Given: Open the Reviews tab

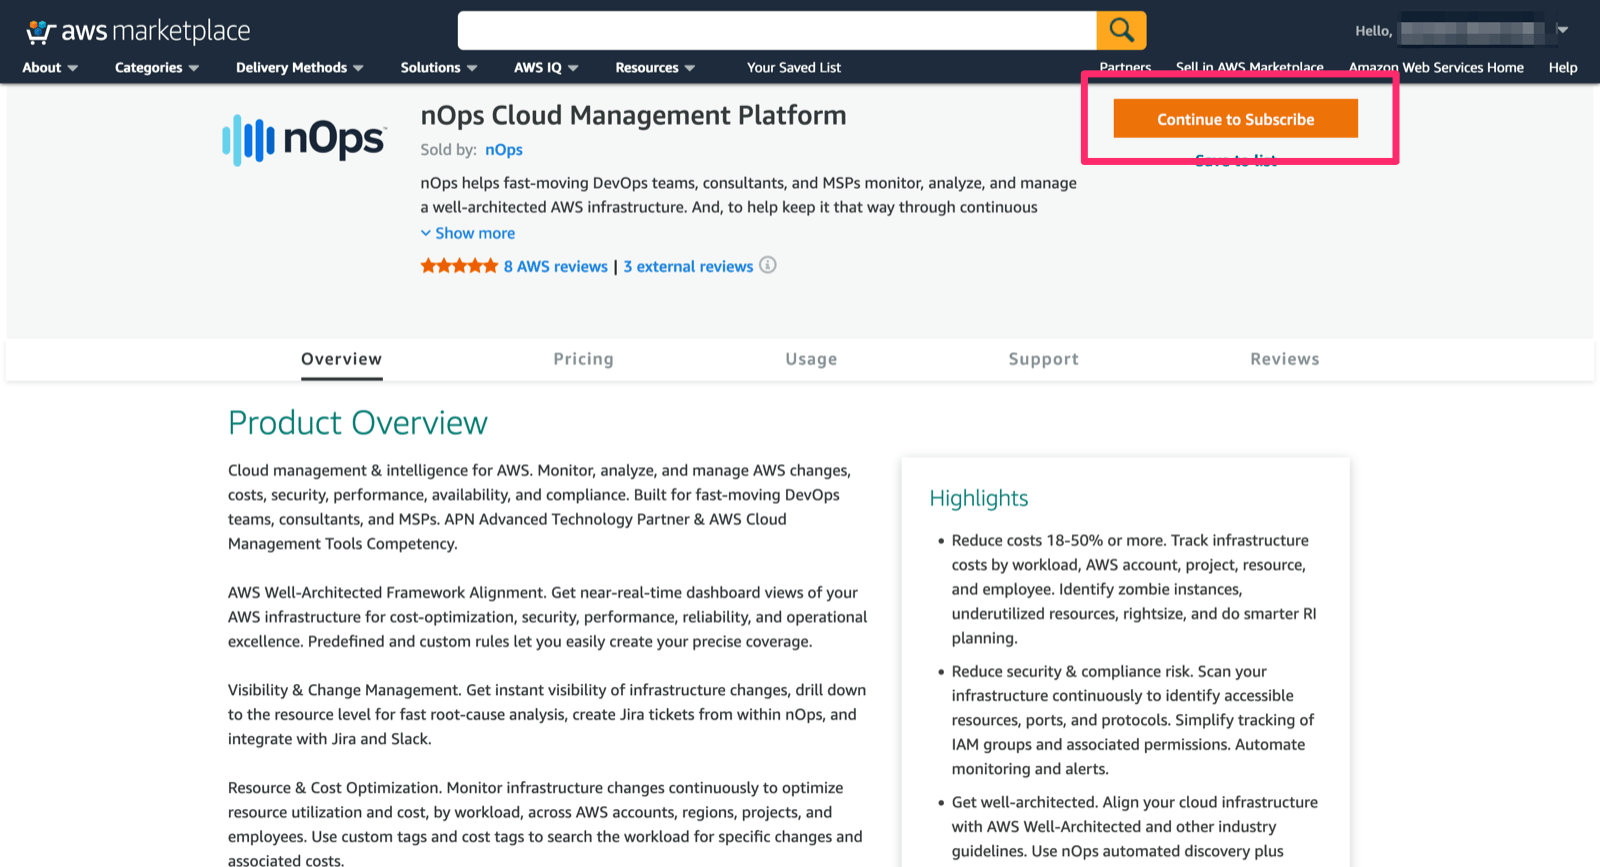Looking at the screenshot, I should click(1284, 359).
